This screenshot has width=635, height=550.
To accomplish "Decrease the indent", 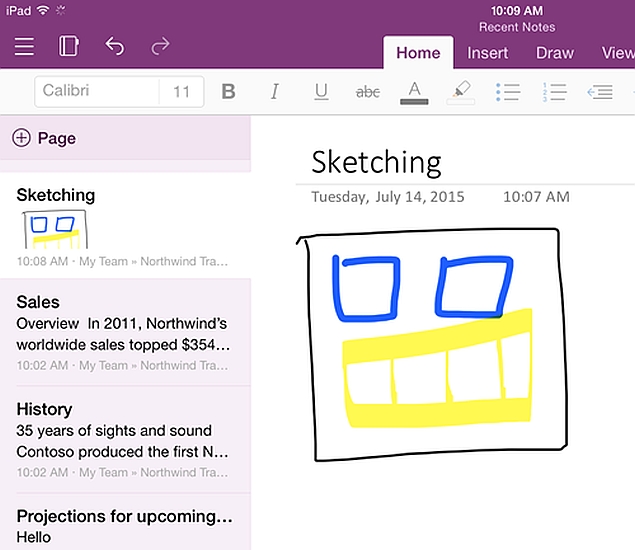I will pos(600,92).
